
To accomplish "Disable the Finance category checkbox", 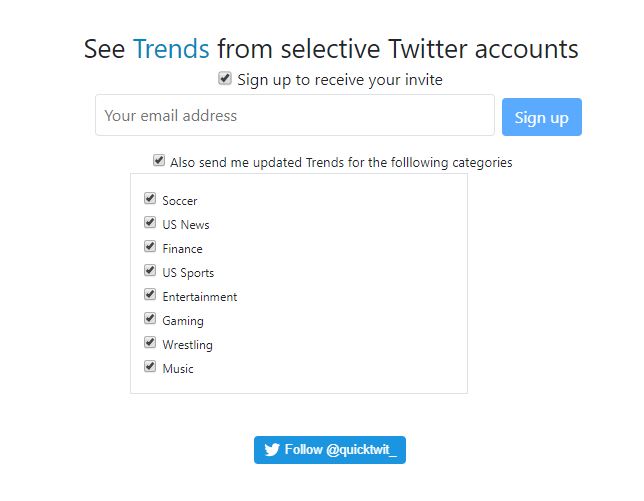I will point(150,247).
